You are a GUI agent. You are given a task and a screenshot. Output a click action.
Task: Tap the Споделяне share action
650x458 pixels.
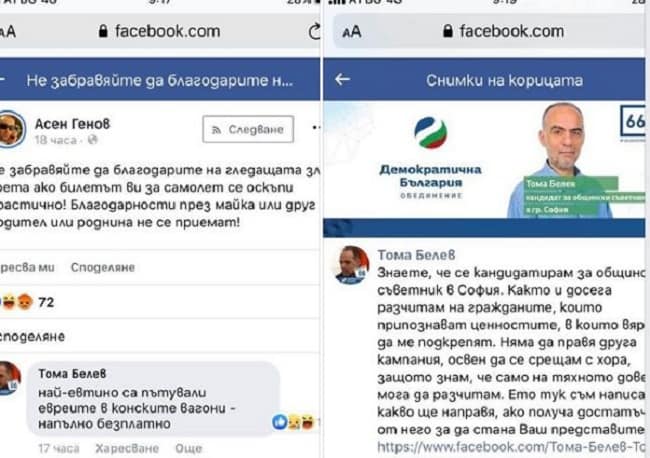(x=103, y=267)
